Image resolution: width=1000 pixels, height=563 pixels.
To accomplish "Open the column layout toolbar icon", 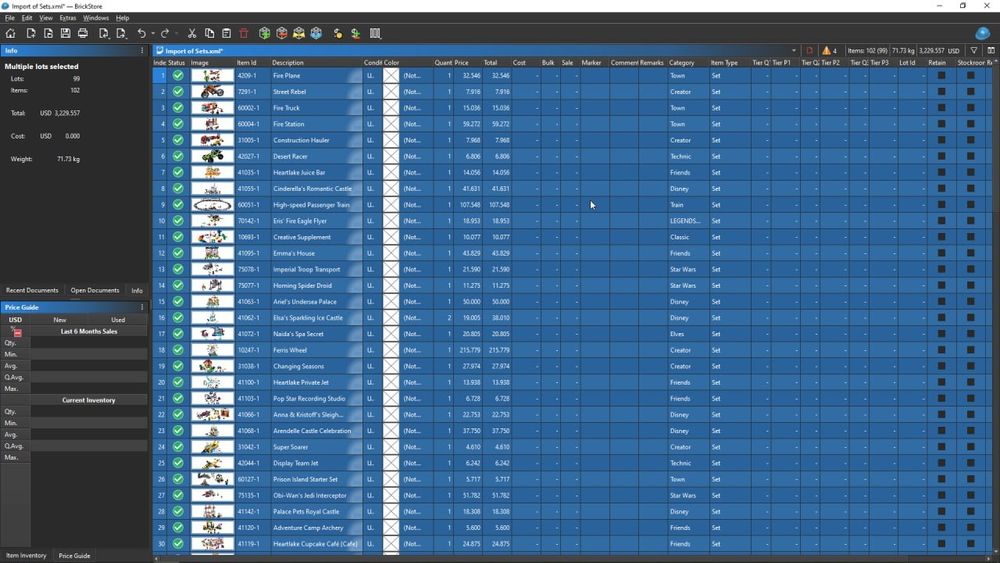I will coord(376,33).
